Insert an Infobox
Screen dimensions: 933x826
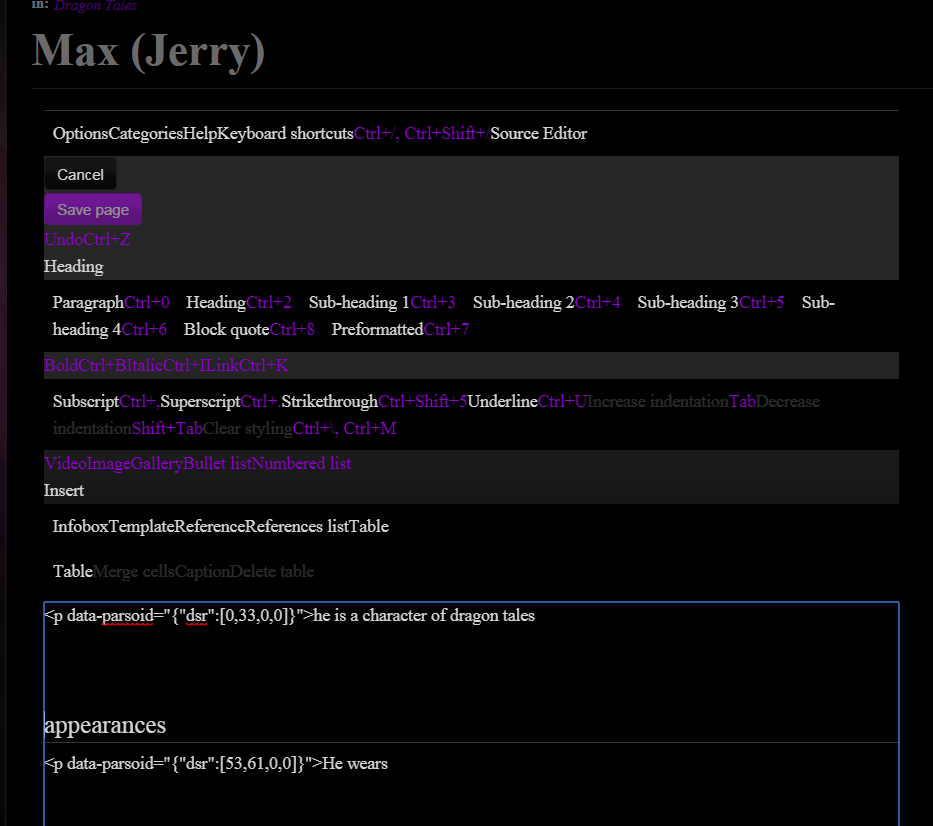click(80, 526)
